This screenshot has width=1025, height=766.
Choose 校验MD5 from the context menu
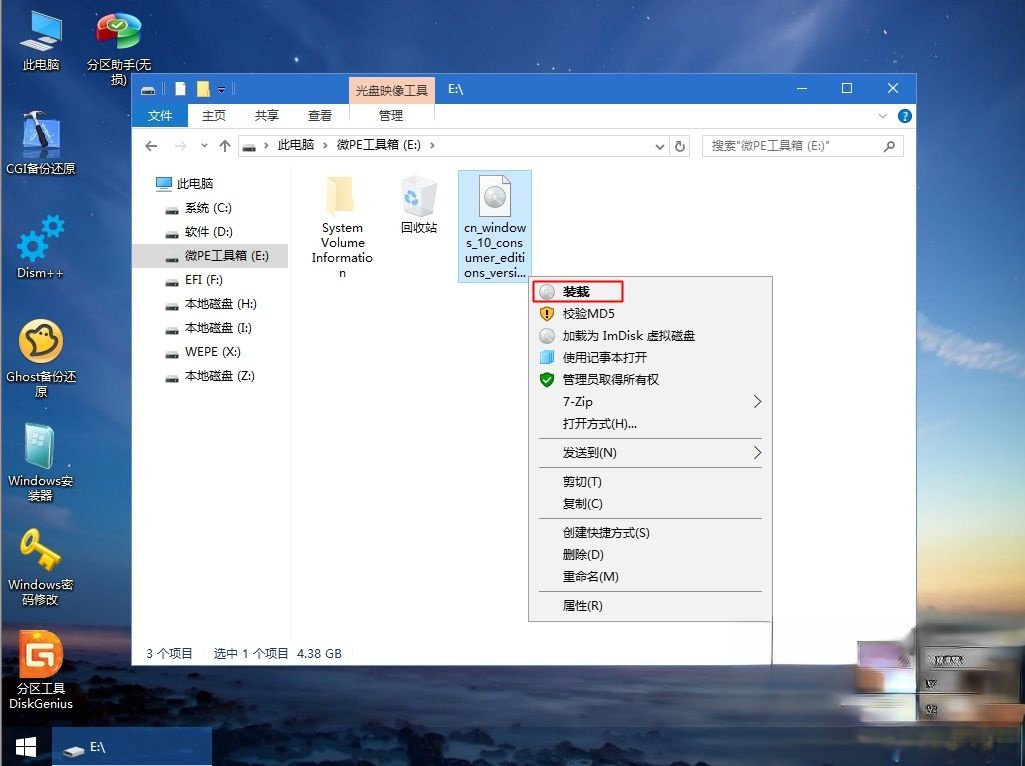[x=588, y=313]
